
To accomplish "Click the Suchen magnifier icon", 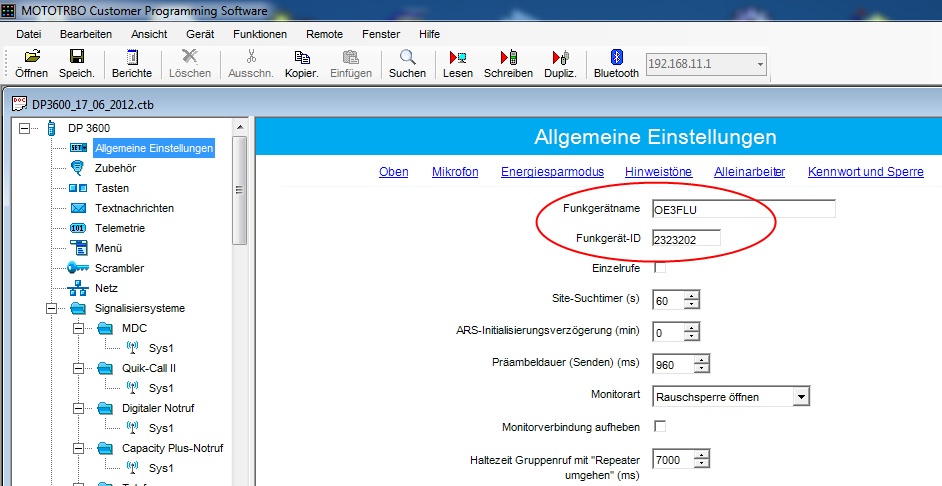I will click(407, 57).
